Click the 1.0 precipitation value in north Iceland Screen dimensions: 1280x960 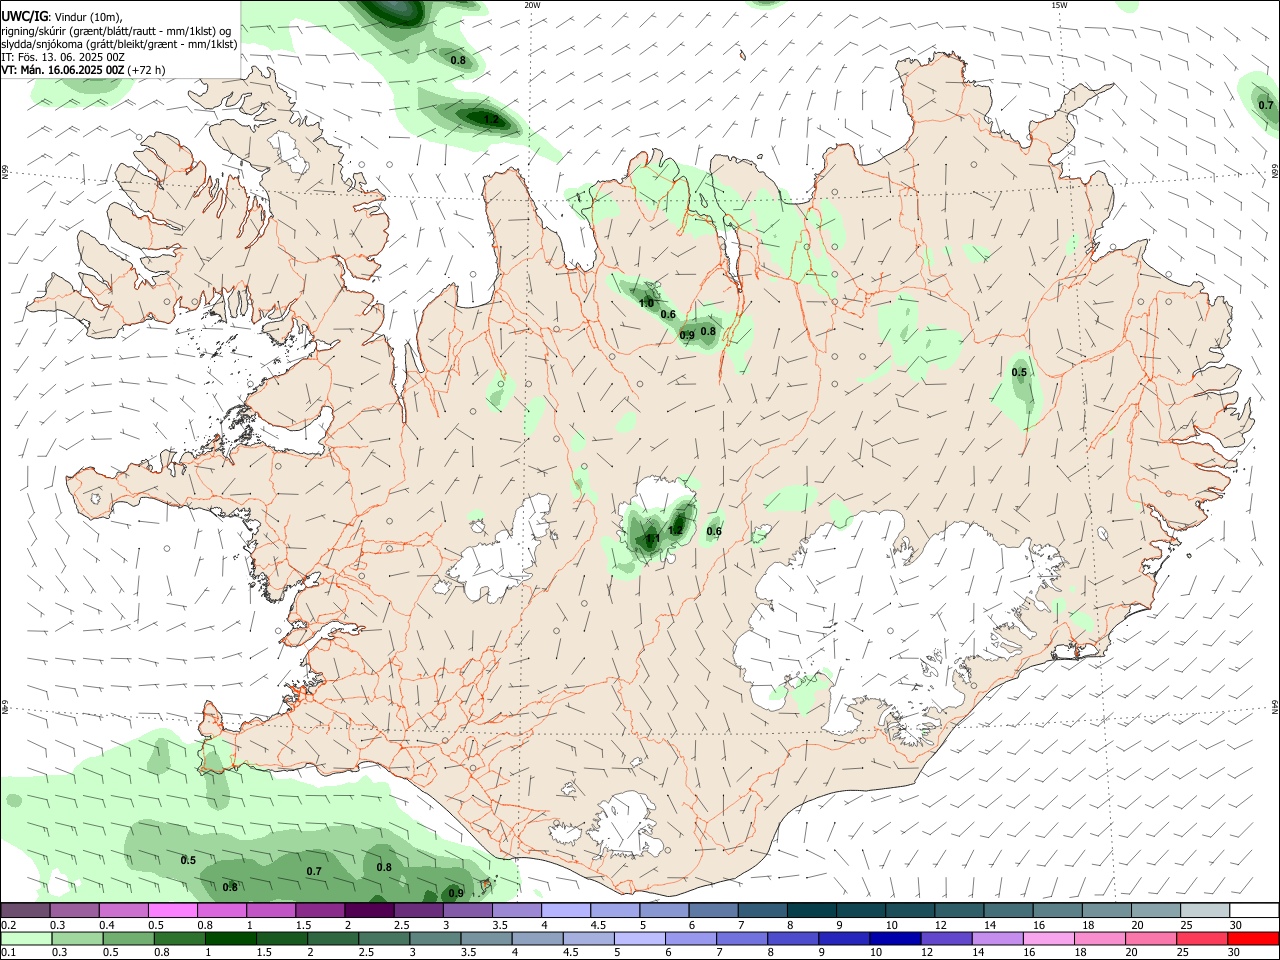point(646,303)
